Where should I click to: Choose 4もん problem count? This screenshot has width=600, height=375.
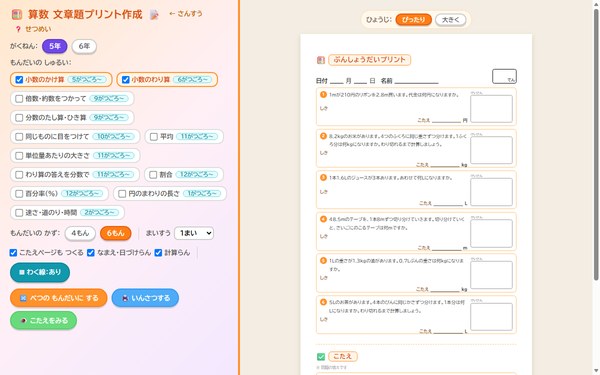point(80,233)
